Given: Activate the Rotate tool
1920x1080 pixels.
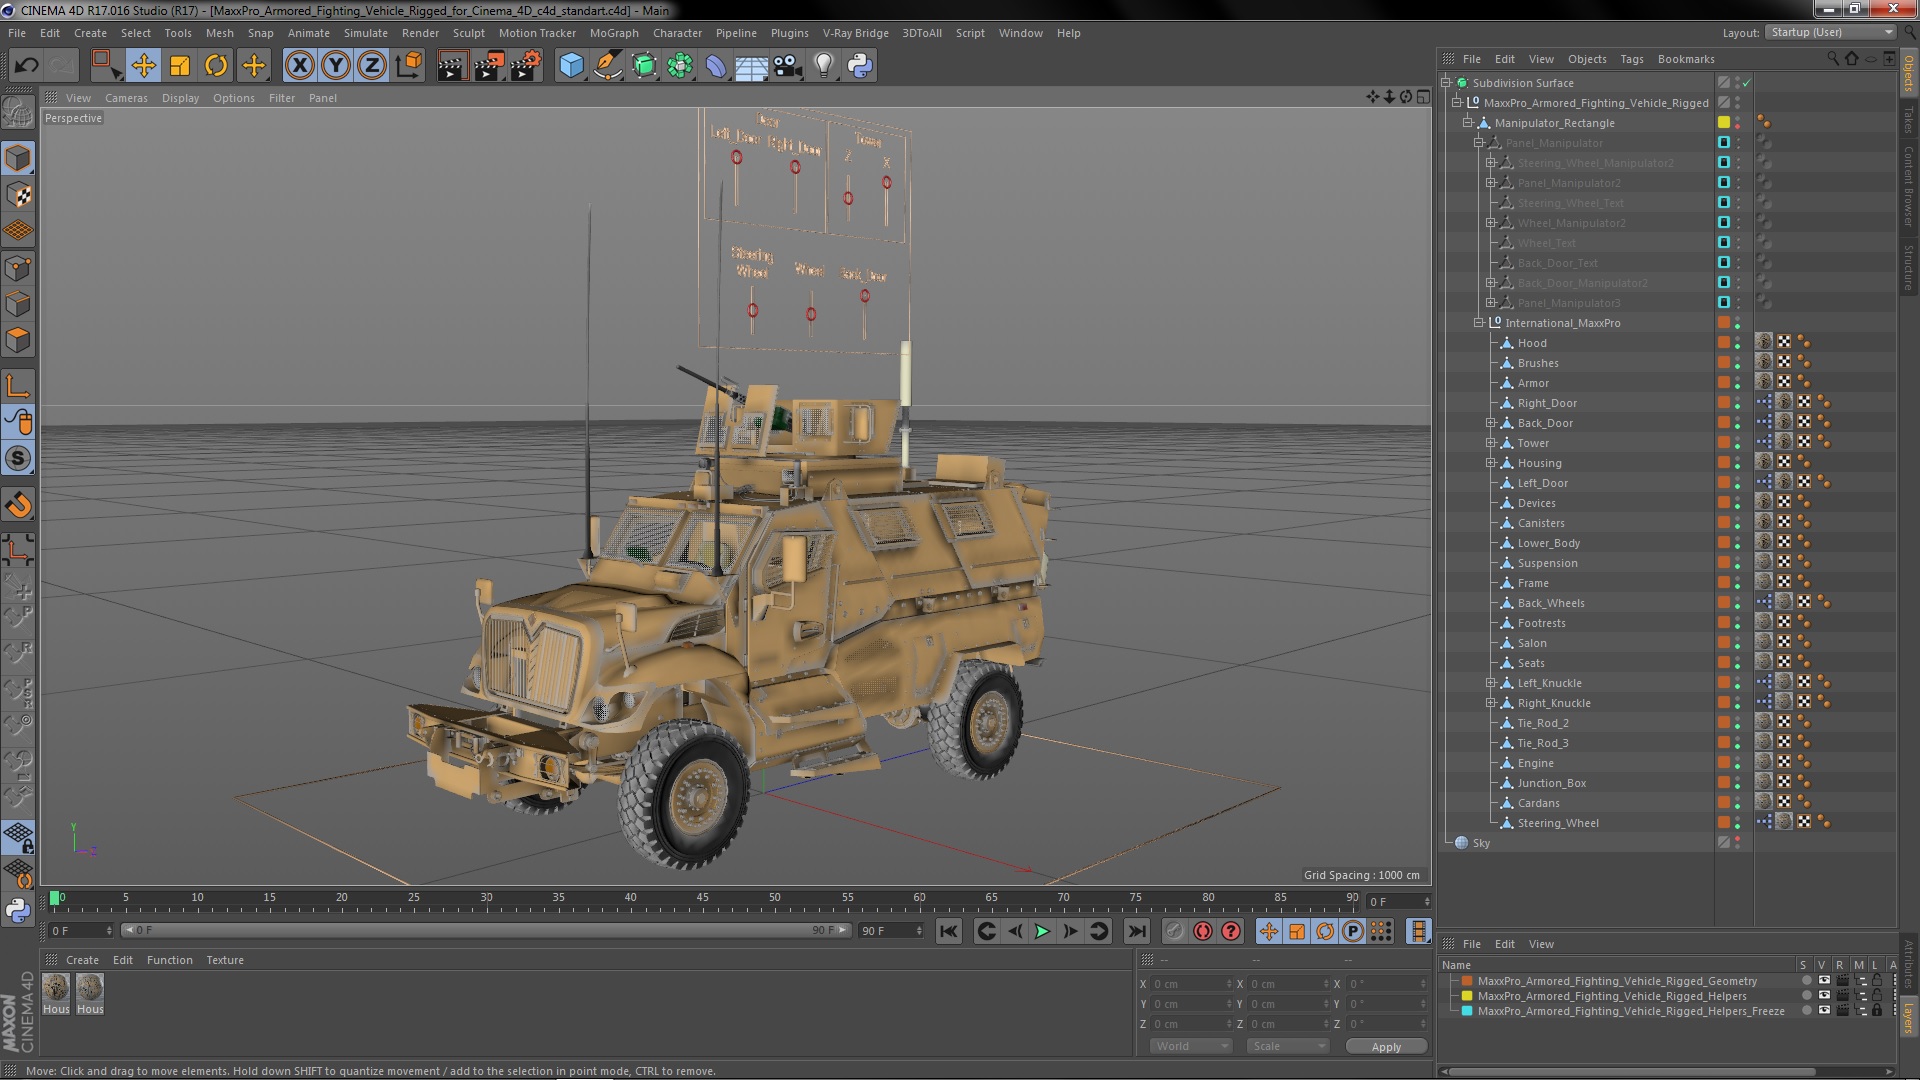Looking at the screenshot, I should (x=216, y=66).
